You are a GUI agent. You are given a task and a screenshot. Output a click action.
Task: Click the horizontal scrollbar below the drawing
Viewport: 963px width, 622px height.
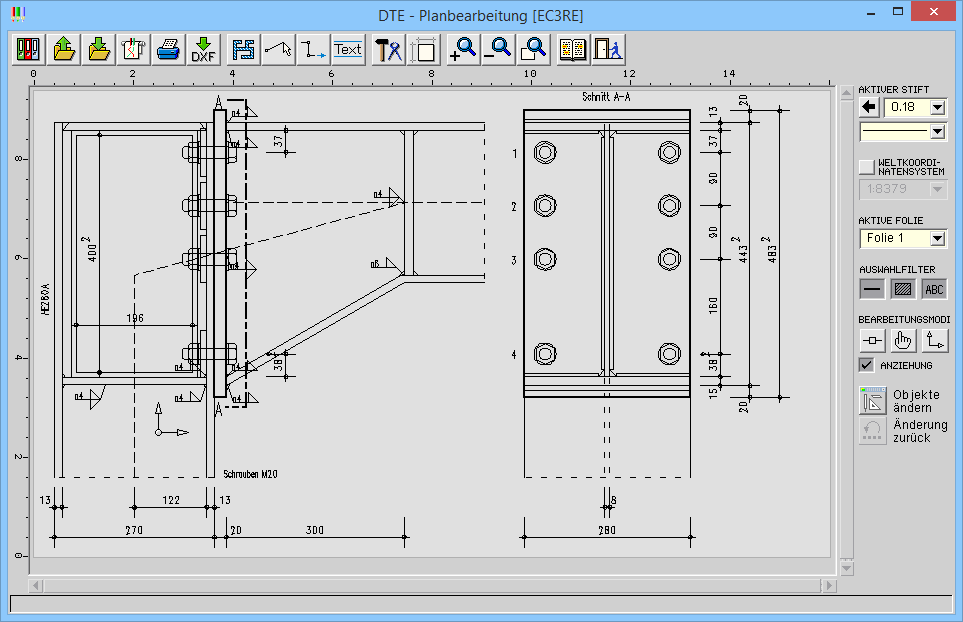click(433, 584)
